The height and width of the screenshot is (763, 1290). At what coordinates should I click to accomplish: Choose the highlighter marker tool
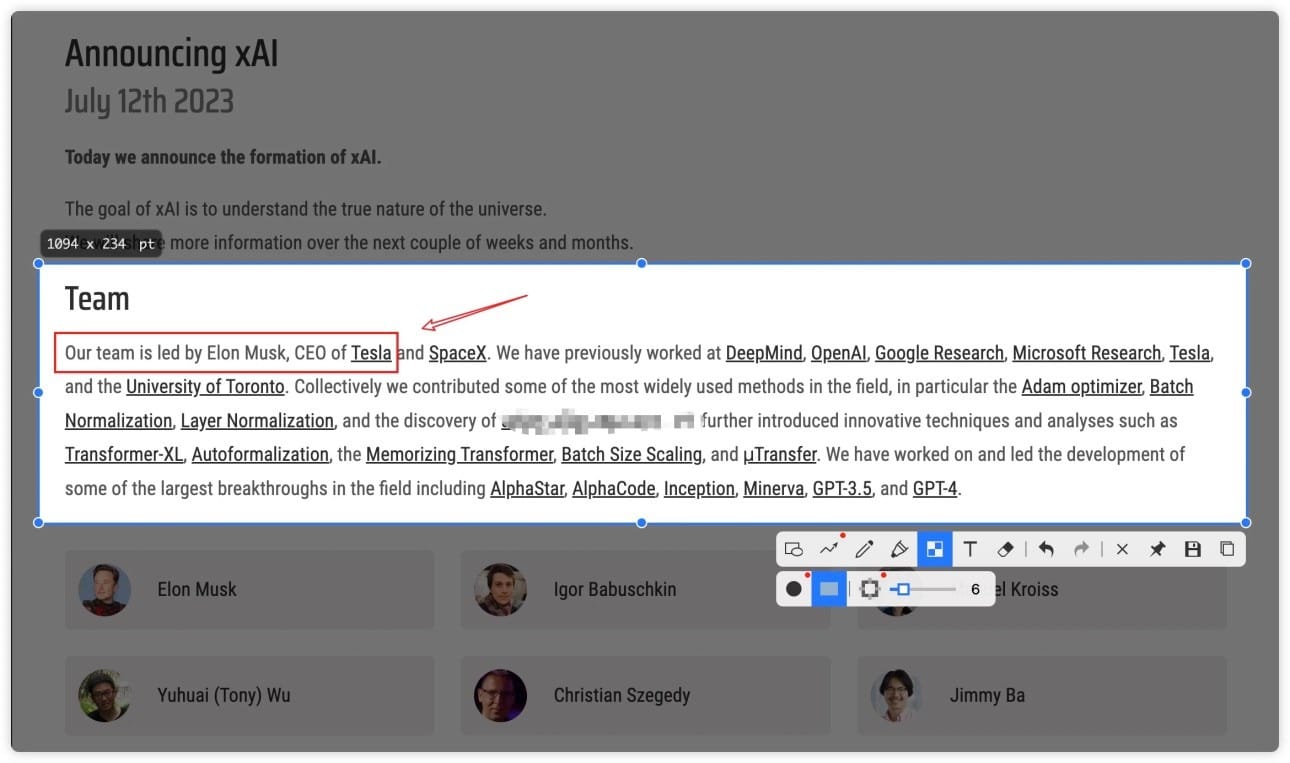[x=899, y=549]
